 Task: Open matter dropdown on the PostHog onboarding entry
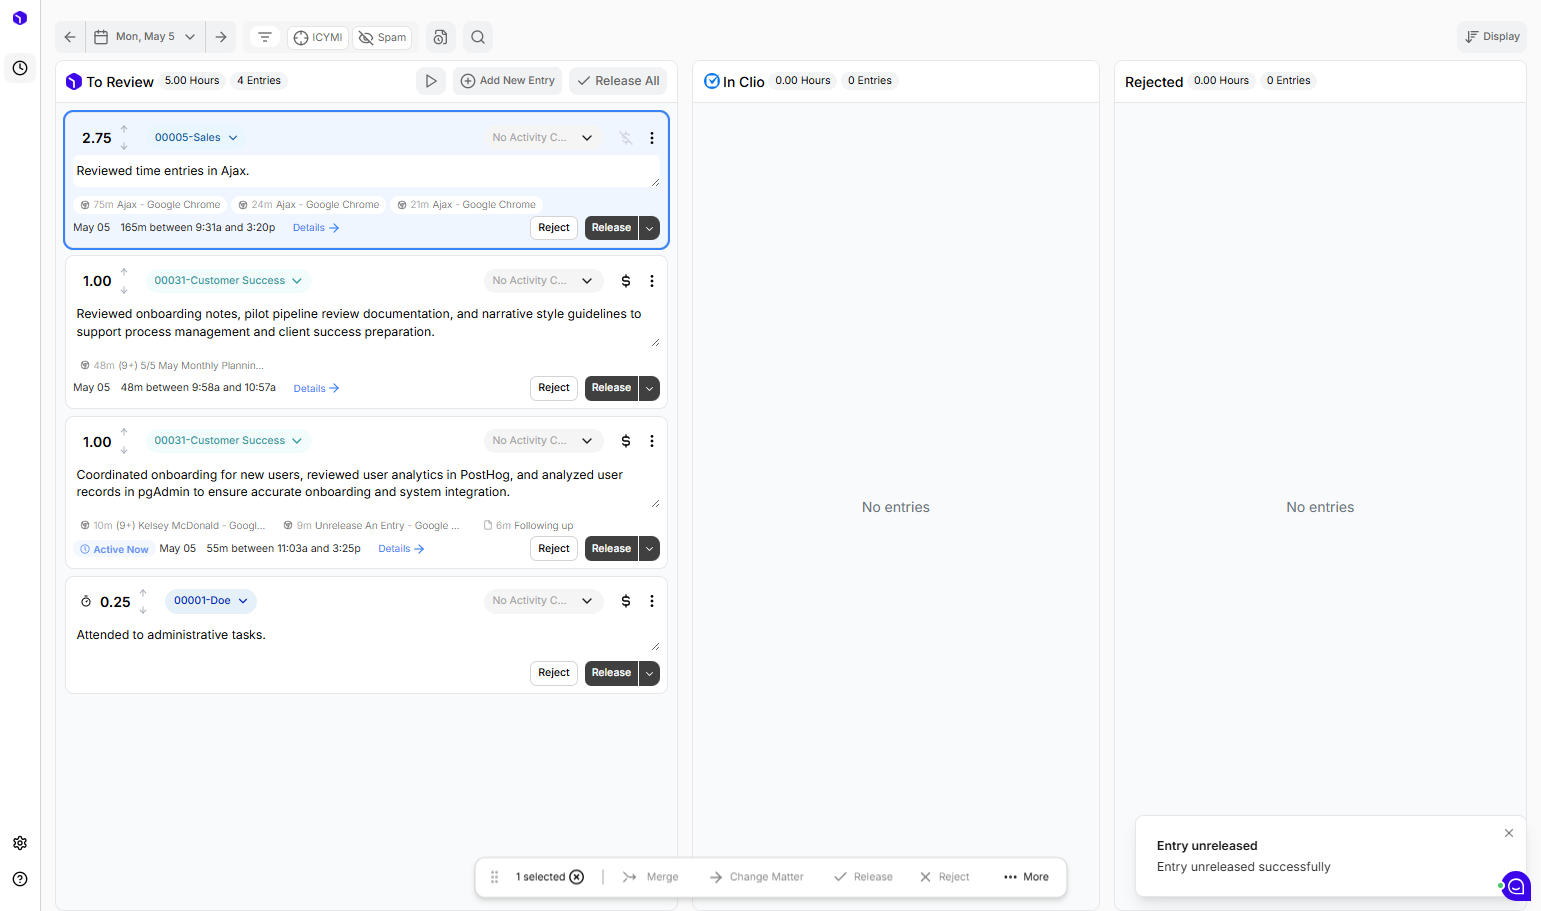(x=228, y=441)
